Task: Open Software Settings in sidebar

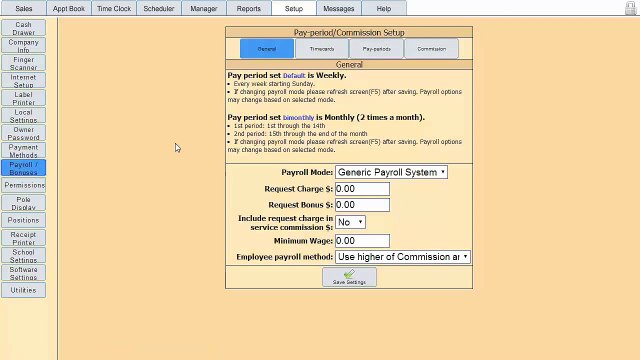Action: point(23,273)
